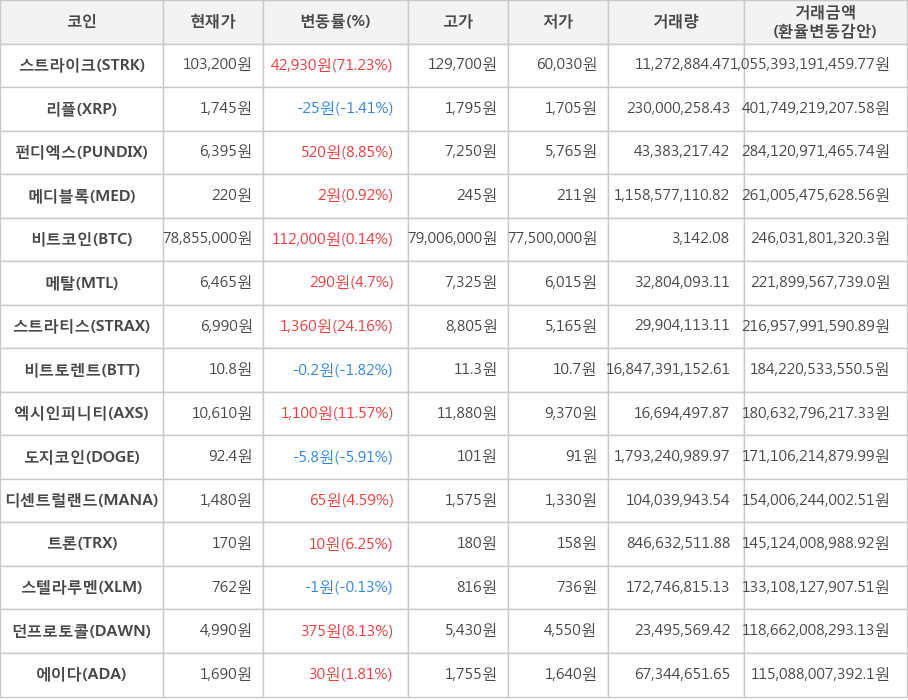Click the 코인 column header
908x700 pixels.
[82, 21]
